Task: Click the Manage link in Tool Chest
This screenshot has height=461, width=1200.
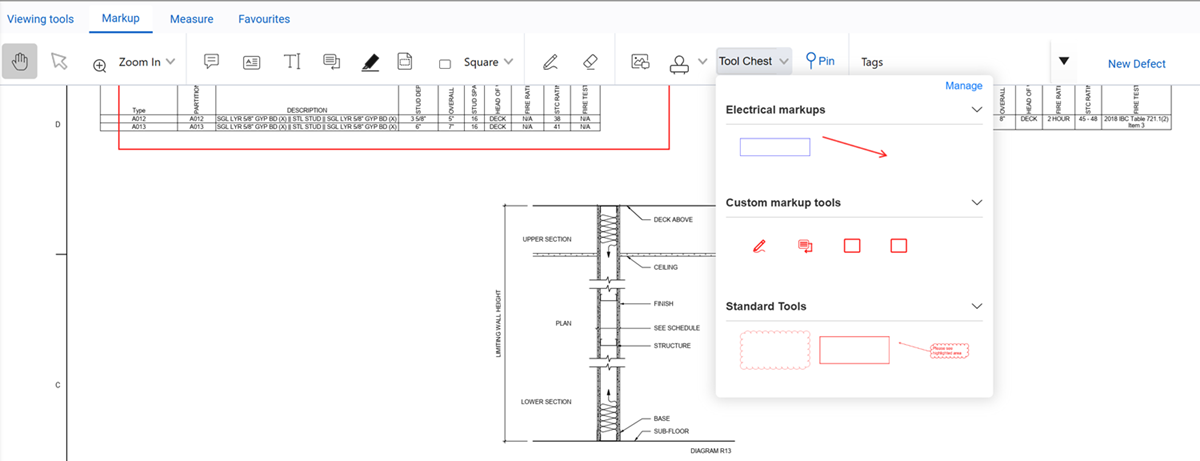Action: click(963, 86)
